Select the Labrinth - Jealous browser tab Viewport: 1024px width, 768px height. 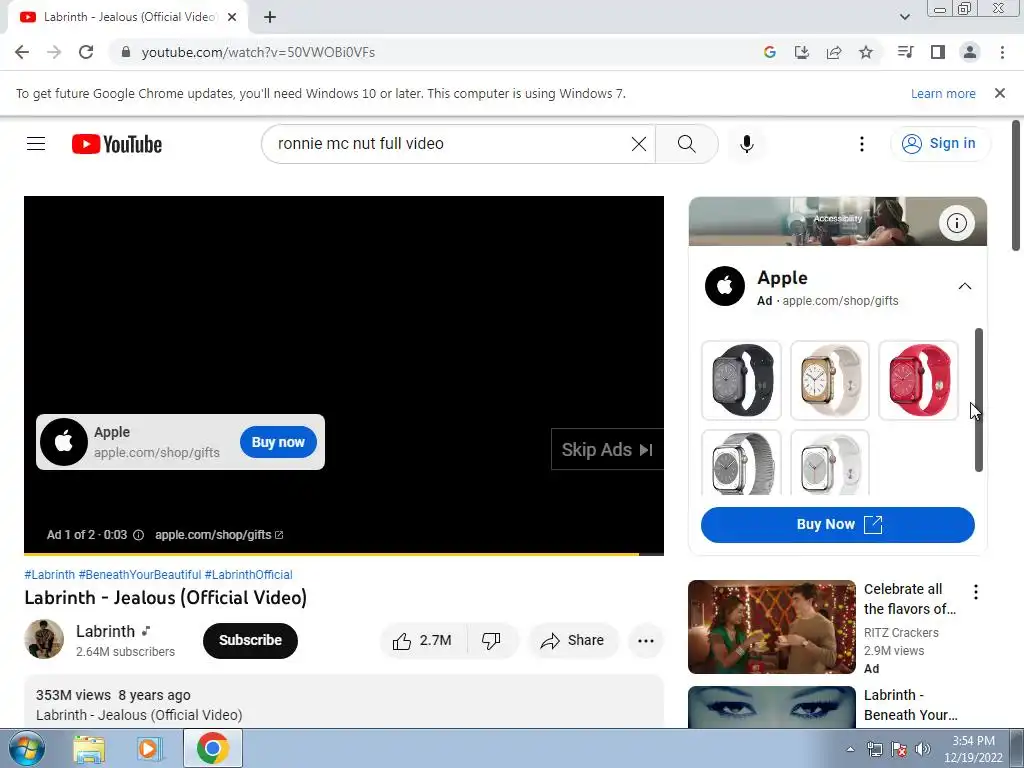tap(128, 18)
